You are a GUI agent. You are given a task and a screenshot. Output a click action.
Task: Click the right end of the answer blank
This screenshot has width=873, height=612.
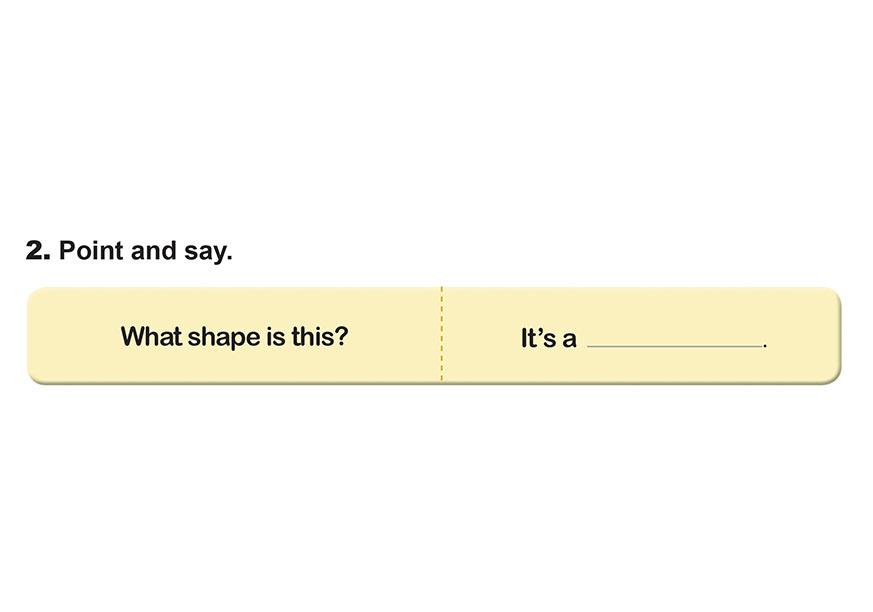(759, 346)
